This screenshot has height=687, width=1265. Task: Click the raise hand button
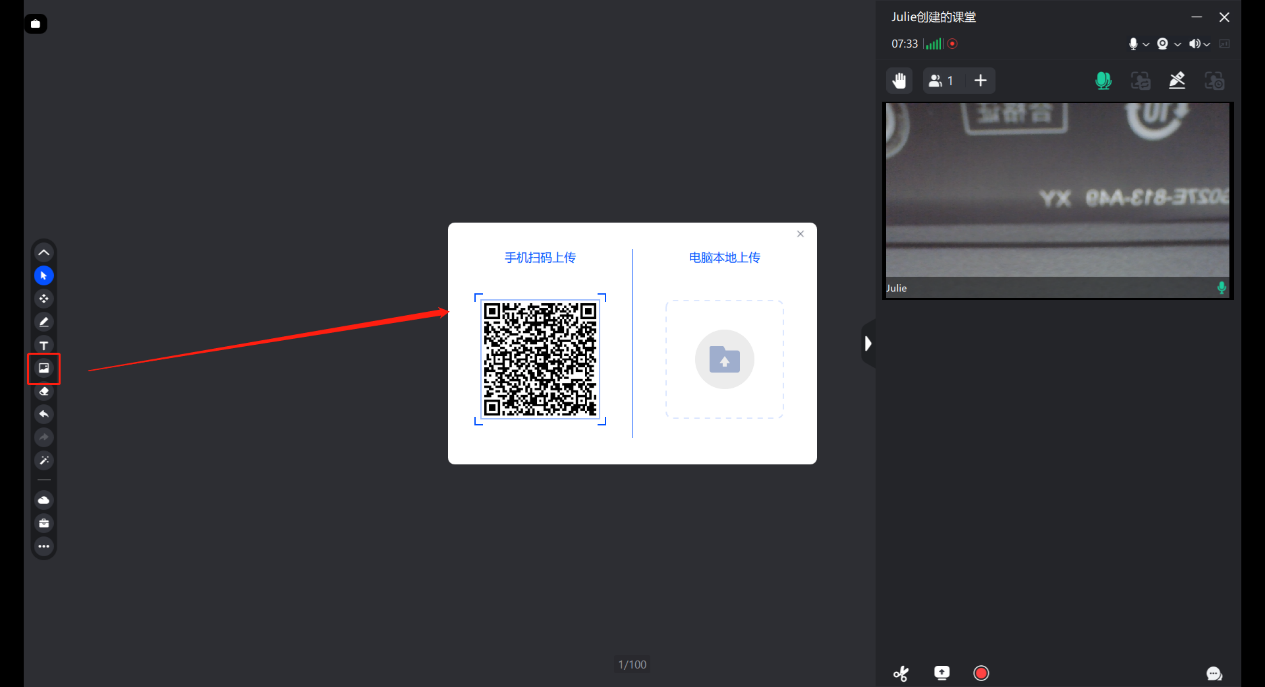click(x=899, y=81)
